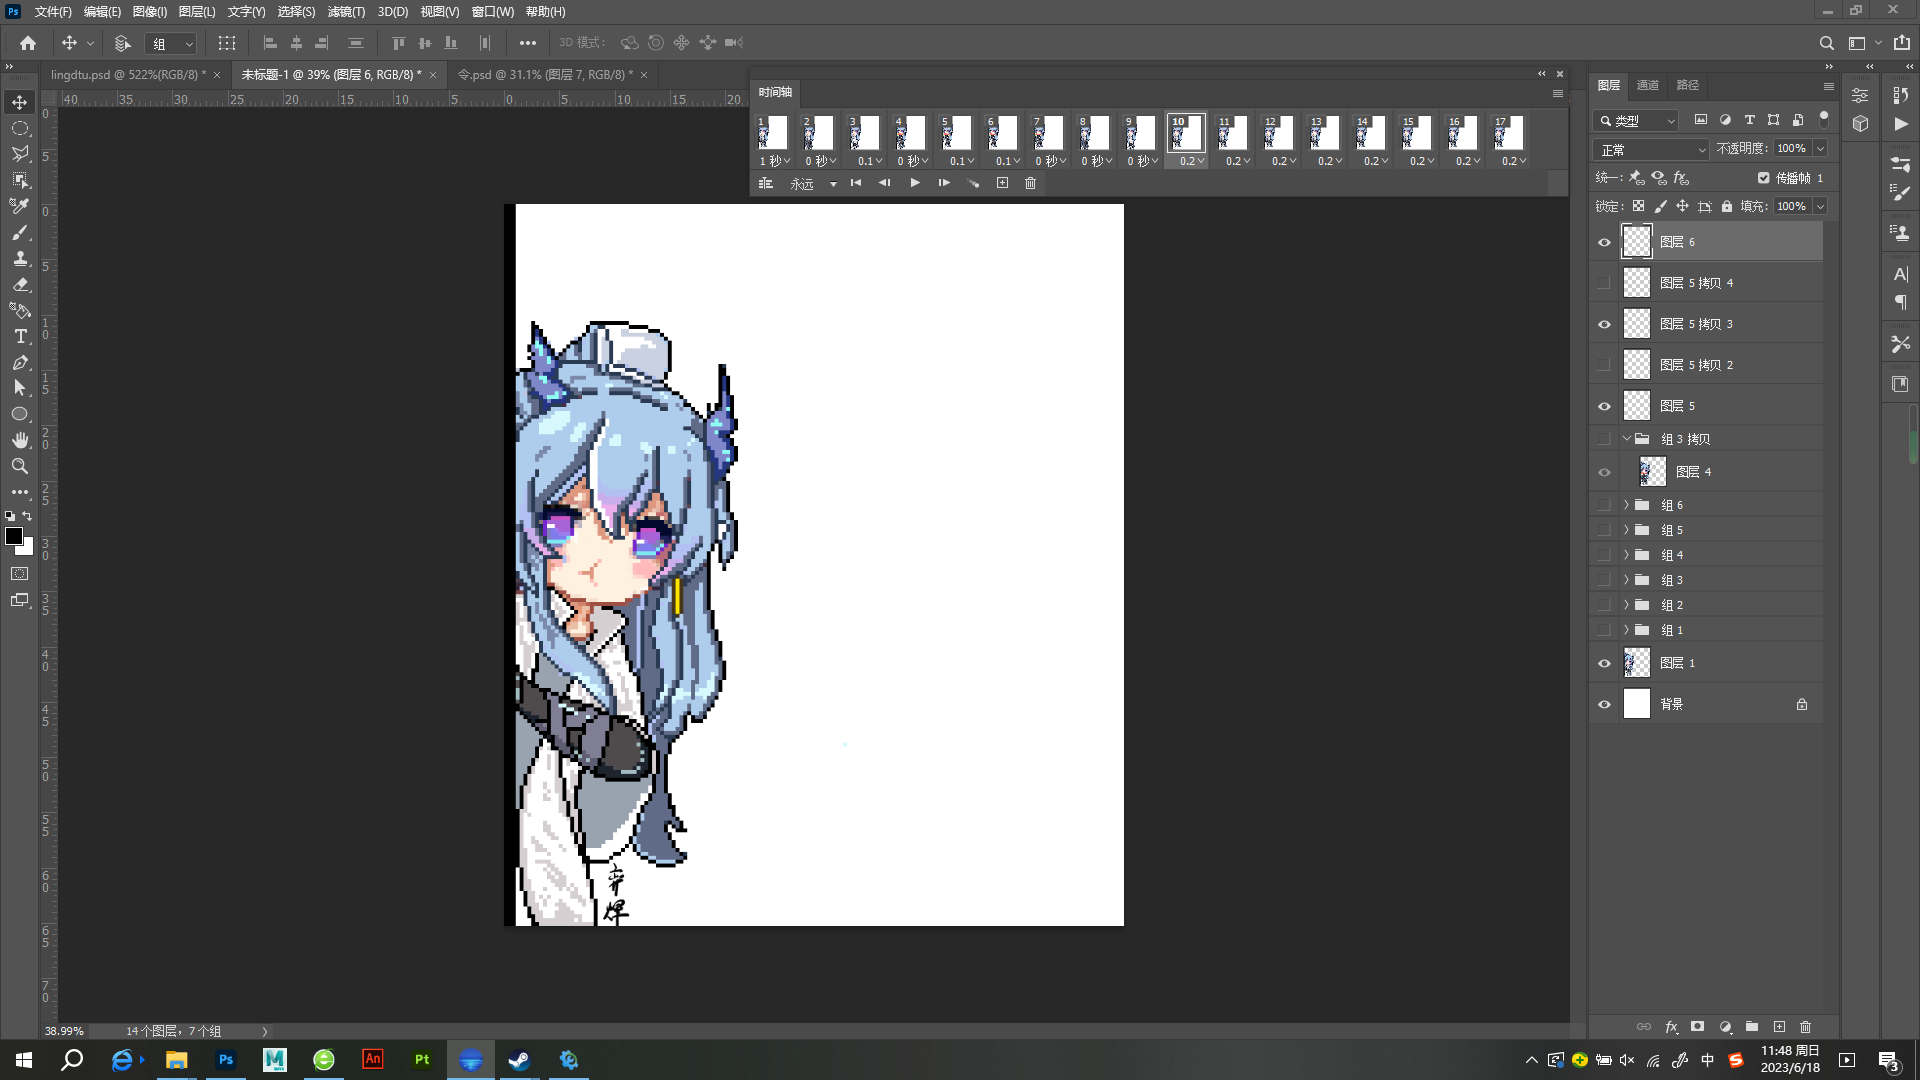Select the Move tool
The image size is (1920, 1080).
(20, 102)
